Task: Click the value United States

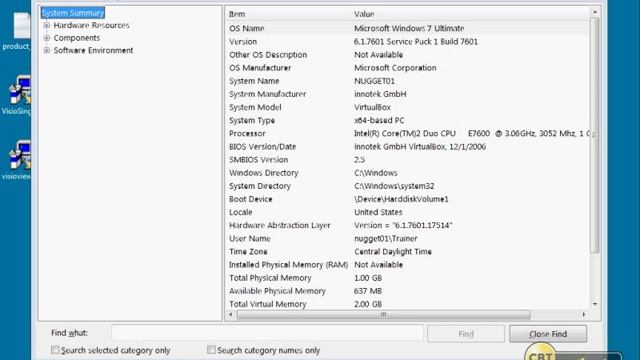Action: [x=378, y=212]
